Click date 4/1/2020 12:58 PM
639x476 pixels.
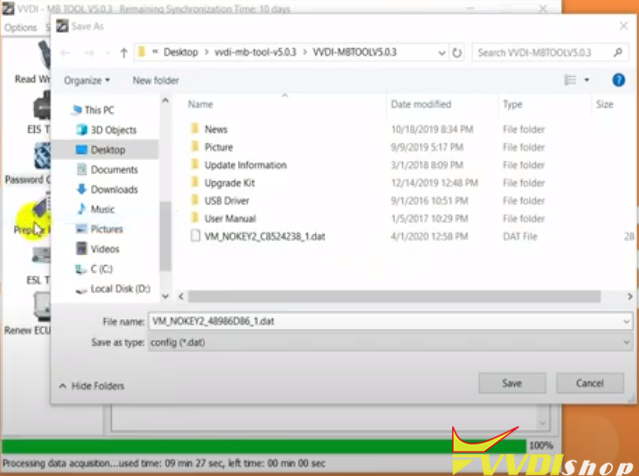click(x=429, y=236)
